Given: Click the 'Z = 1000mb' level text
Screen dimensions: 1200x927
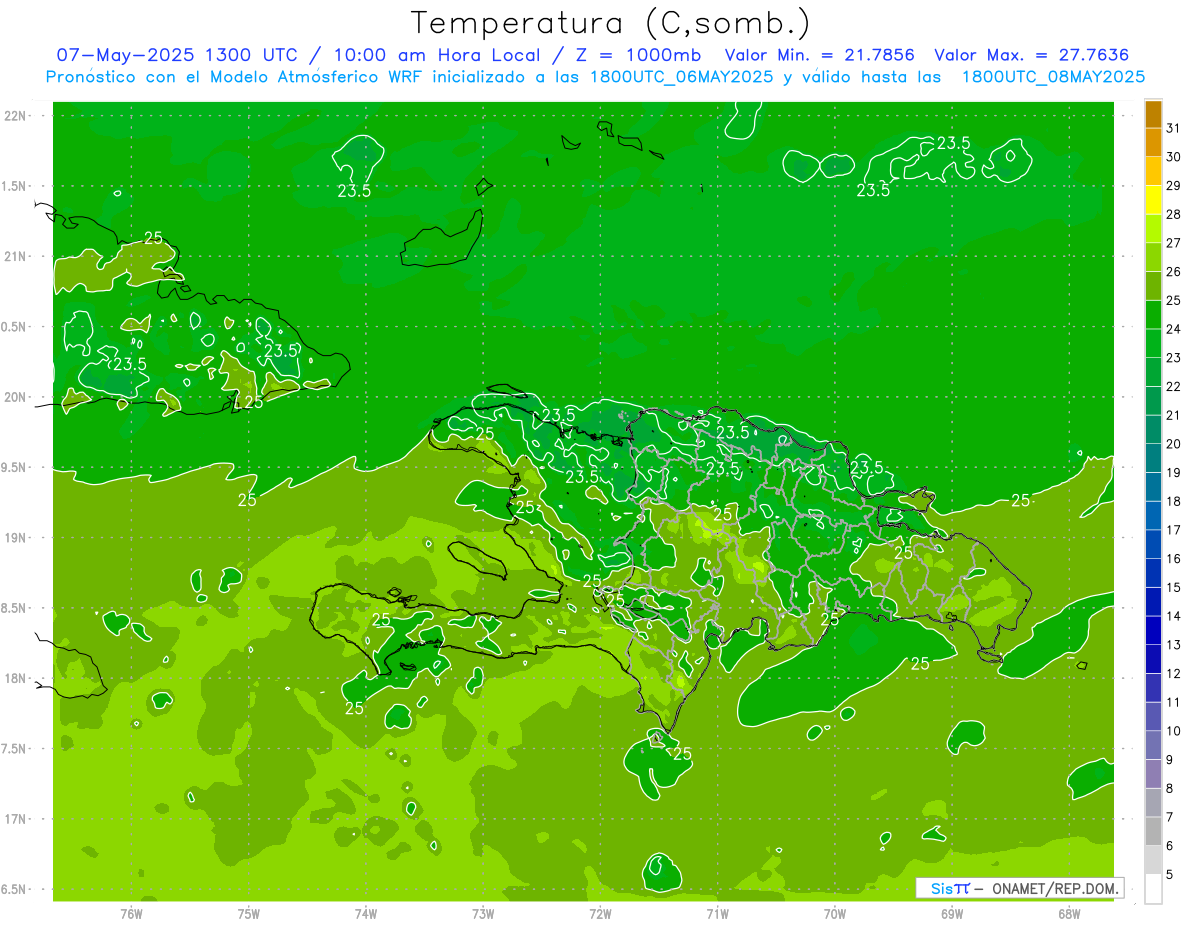Looking at the screenshot, I should tap(638, 55).
